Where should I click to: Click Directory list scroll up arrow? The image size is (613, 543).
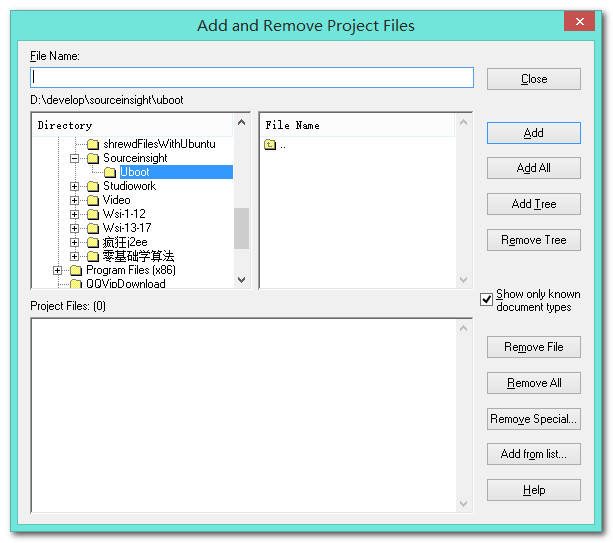[242, 122]
